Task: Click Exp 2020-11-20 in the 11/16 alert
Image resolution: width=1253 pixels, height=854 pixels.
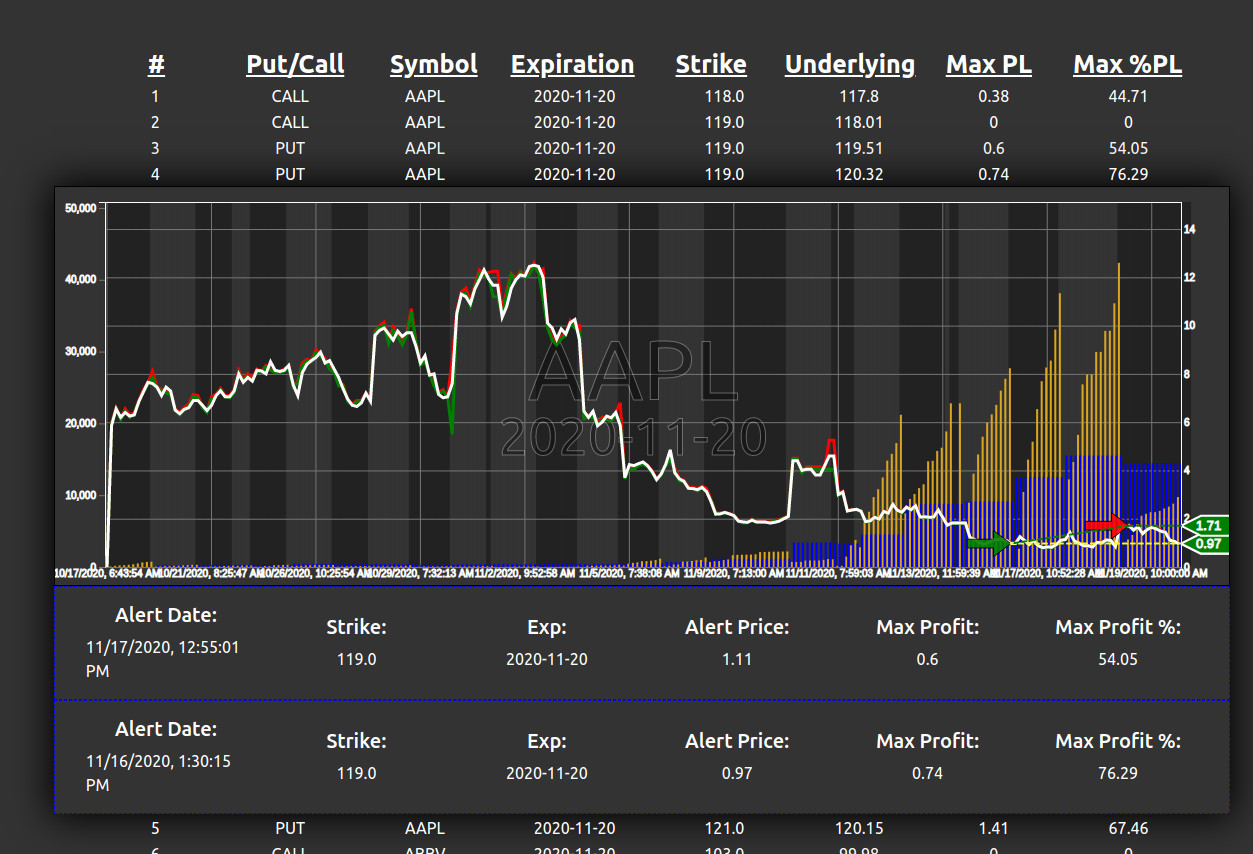Action: 546,773
